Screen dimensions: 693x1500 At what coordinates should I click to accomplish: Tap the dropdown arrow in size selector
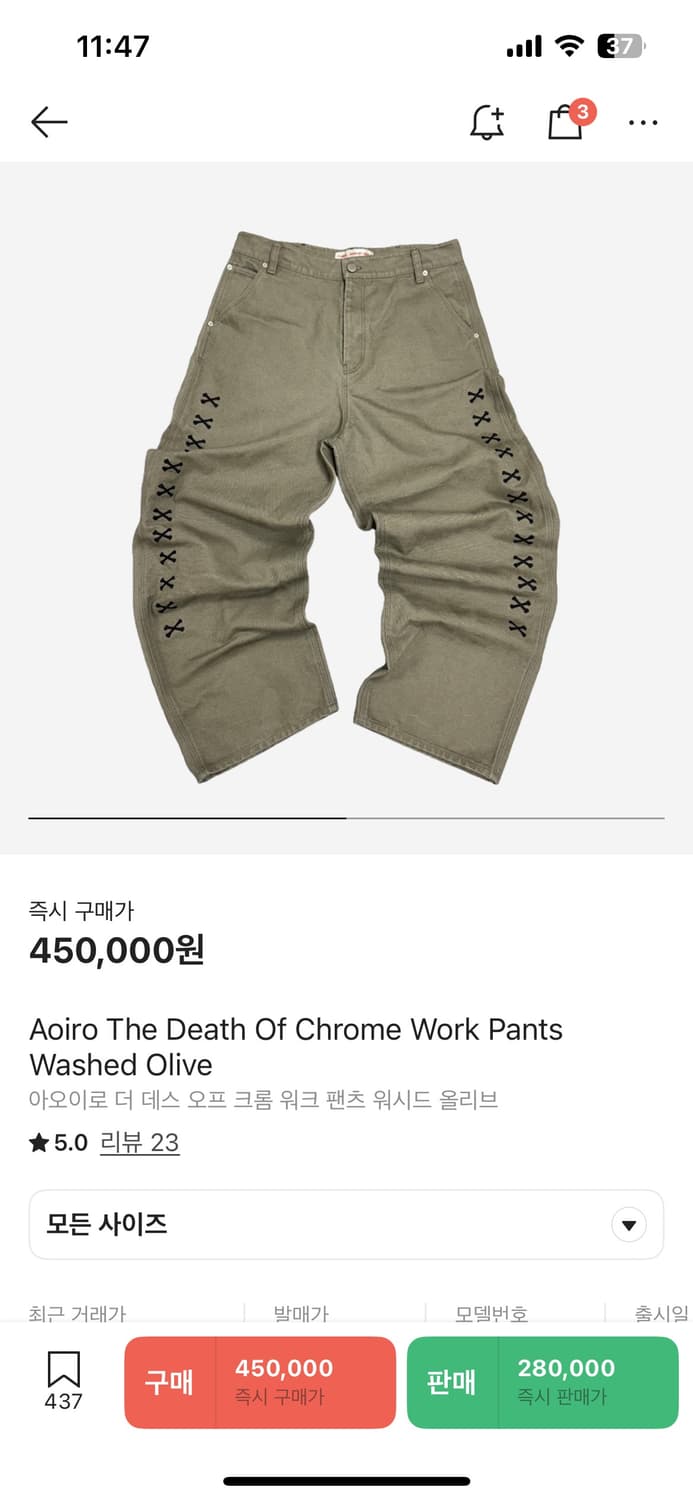coord(629,1224)
